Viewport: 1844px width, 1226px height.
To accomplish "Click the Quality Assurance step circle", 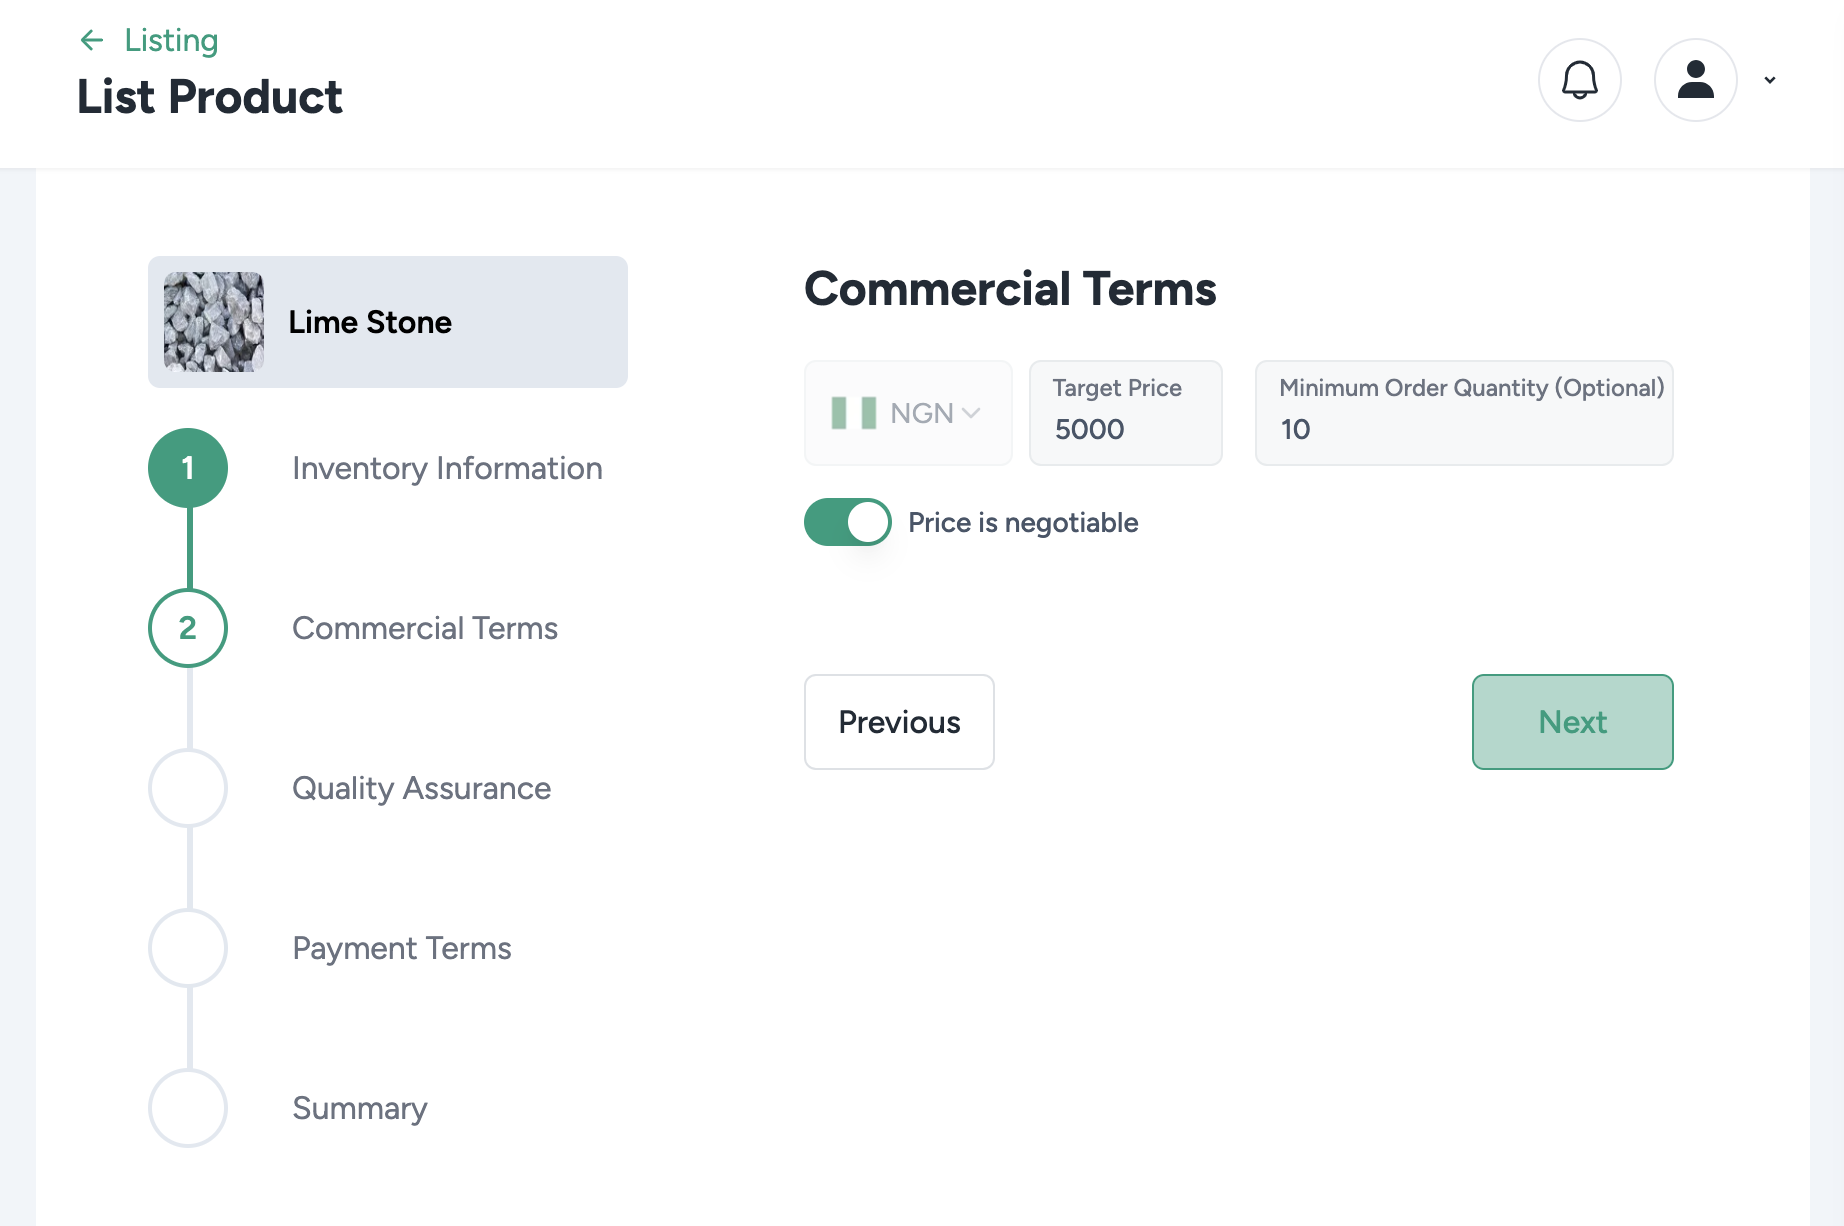I will coord(188,788).
